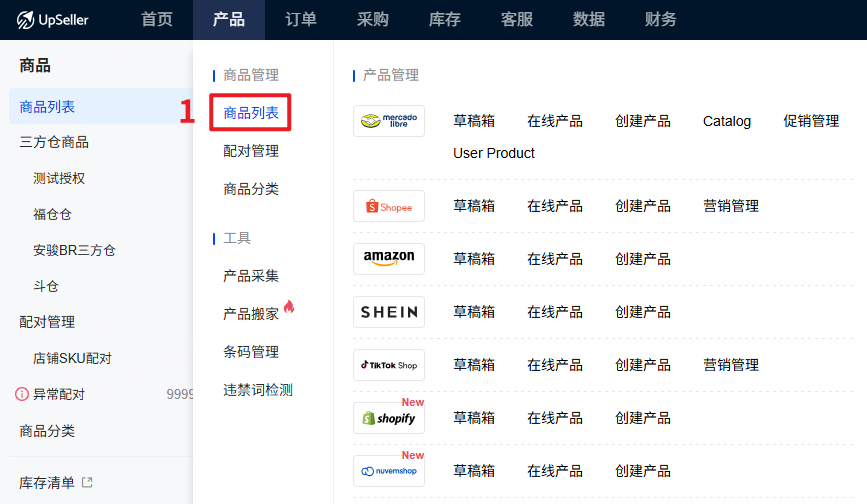Click the TikTok Shop logo
Image resolution: width=867 pixels, height=504 pixels.
389,365
